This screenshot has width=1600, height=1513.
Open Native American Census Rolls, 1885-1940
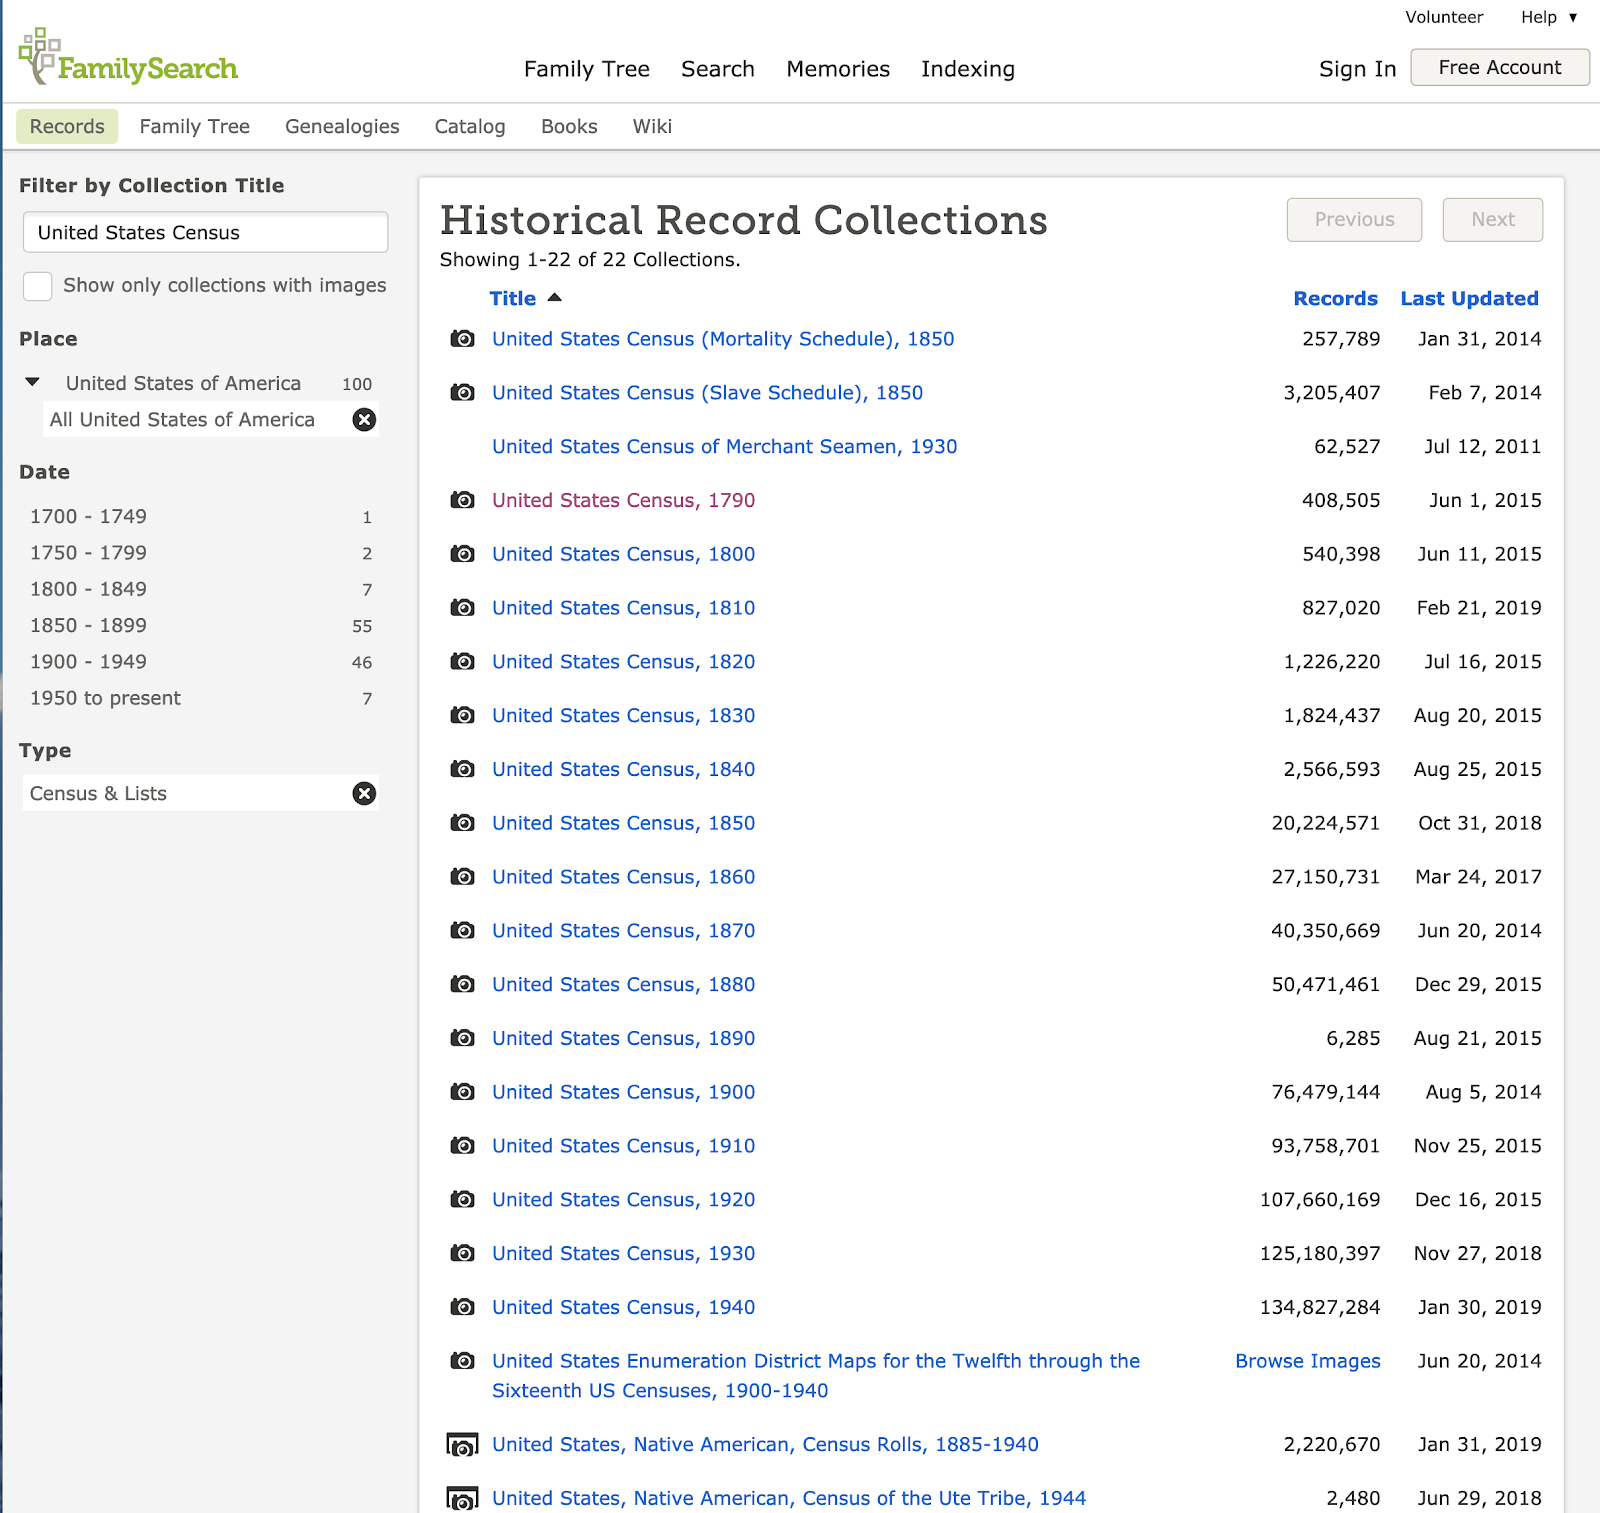point(765,1445)
